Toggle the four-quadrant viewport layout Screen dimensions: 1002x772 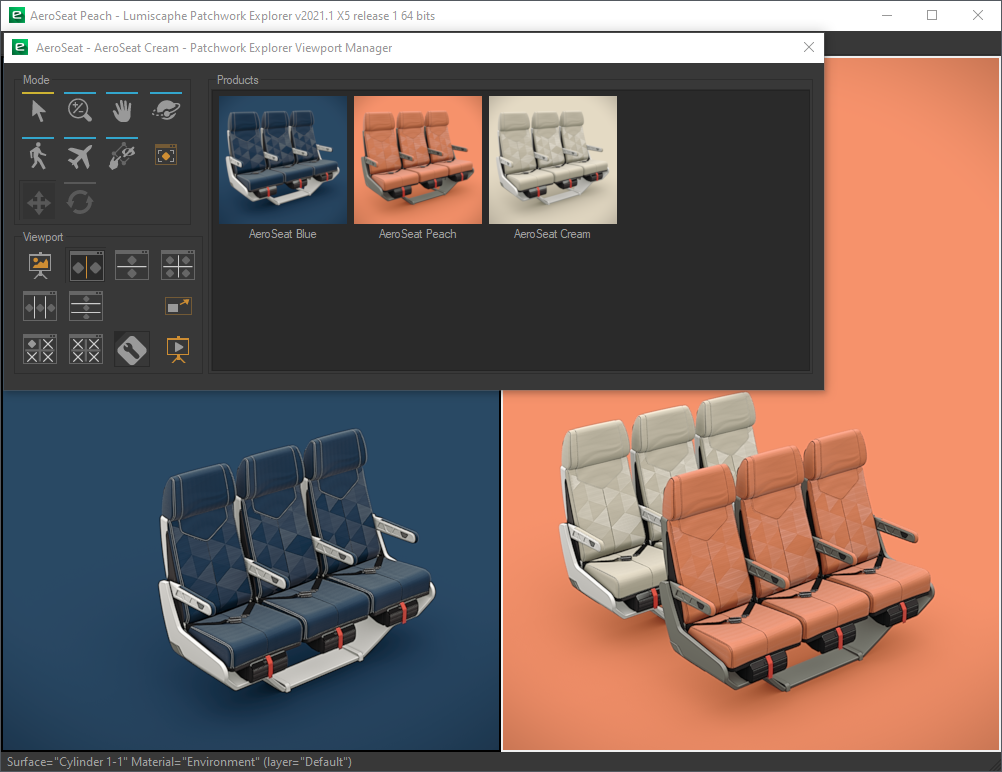click(x=178, y=265)
